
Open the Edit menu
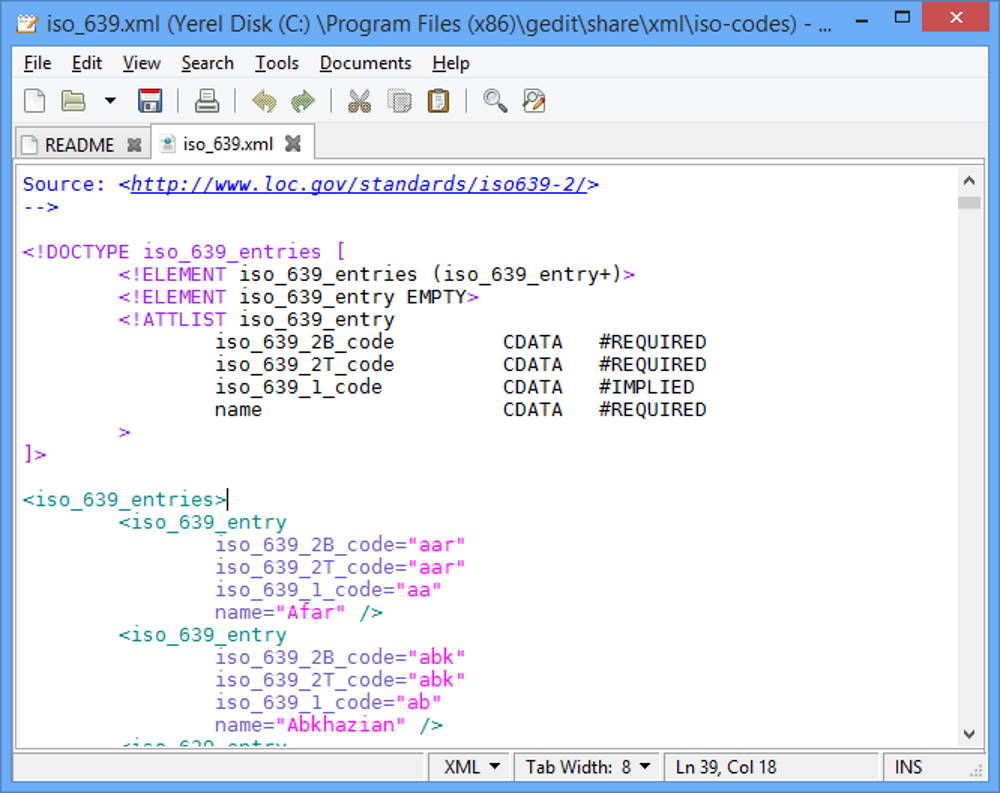(87, 63)
